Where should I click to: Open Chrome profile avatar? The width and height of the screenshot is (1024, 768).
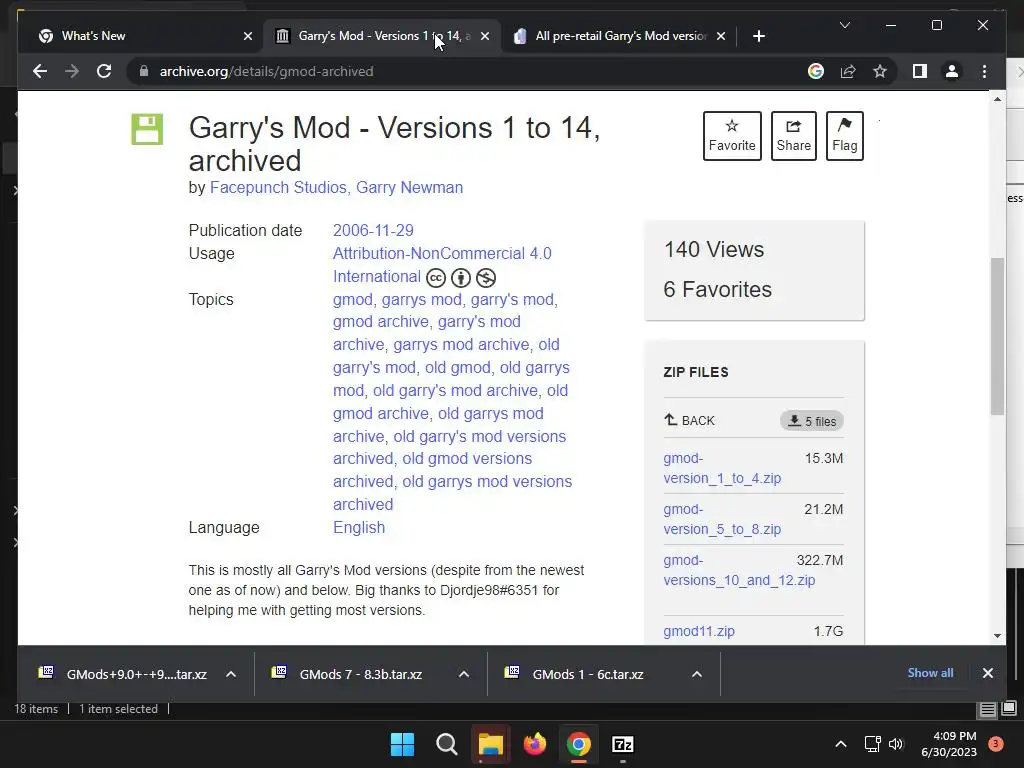click(952, 71)
